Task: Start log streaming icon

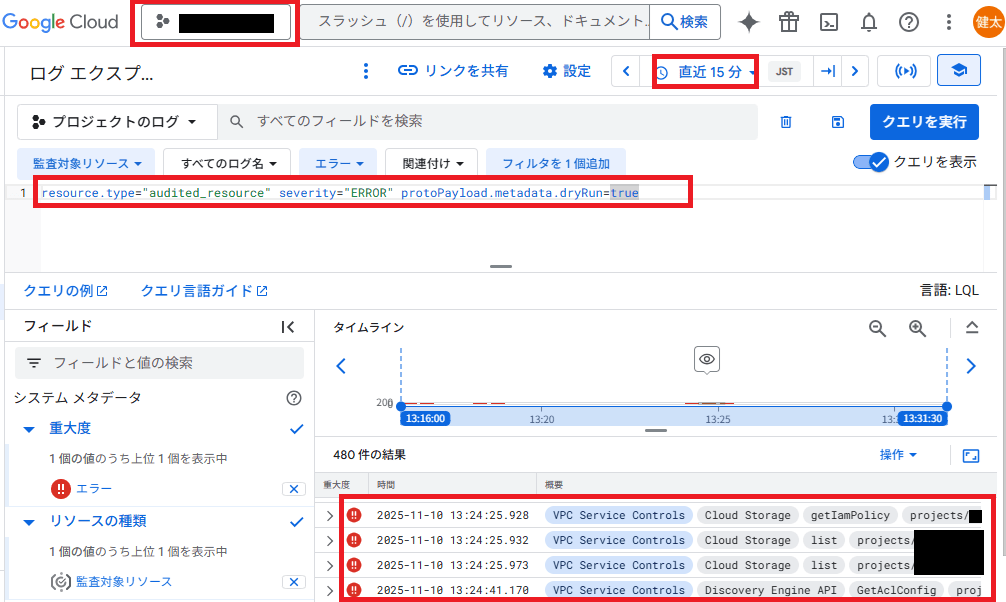Action: (904, 71)
